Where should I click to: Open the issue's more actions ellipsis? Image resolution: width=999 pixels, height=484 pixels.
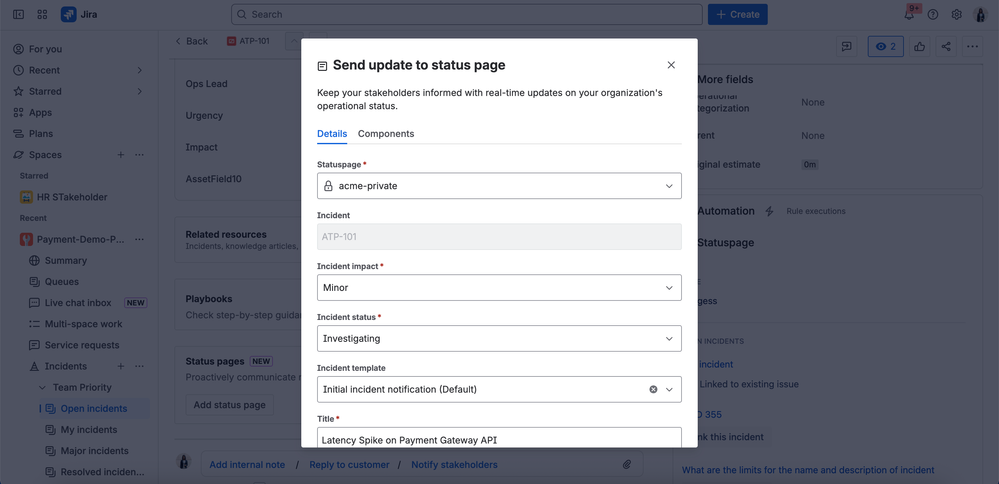972,46
